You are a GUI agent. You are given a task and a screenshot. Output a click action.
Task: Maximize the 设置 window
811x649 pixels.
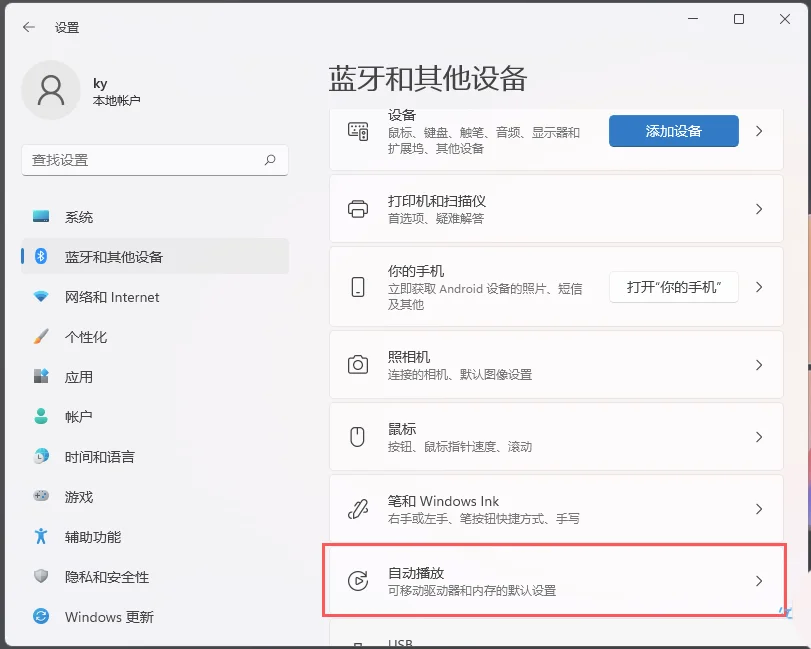click(x=739, y=19)
